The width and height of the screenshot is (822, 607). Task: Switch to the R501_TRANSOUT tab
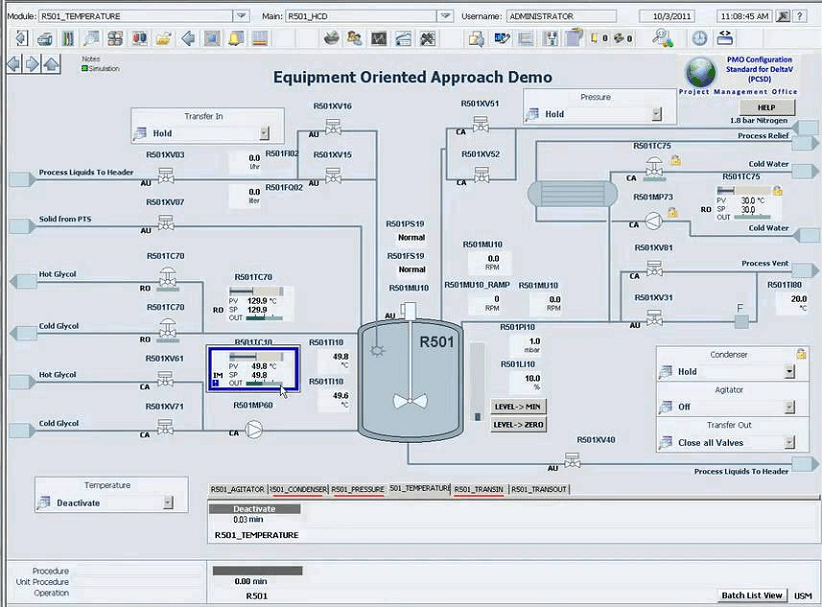(x=538, y=489)
